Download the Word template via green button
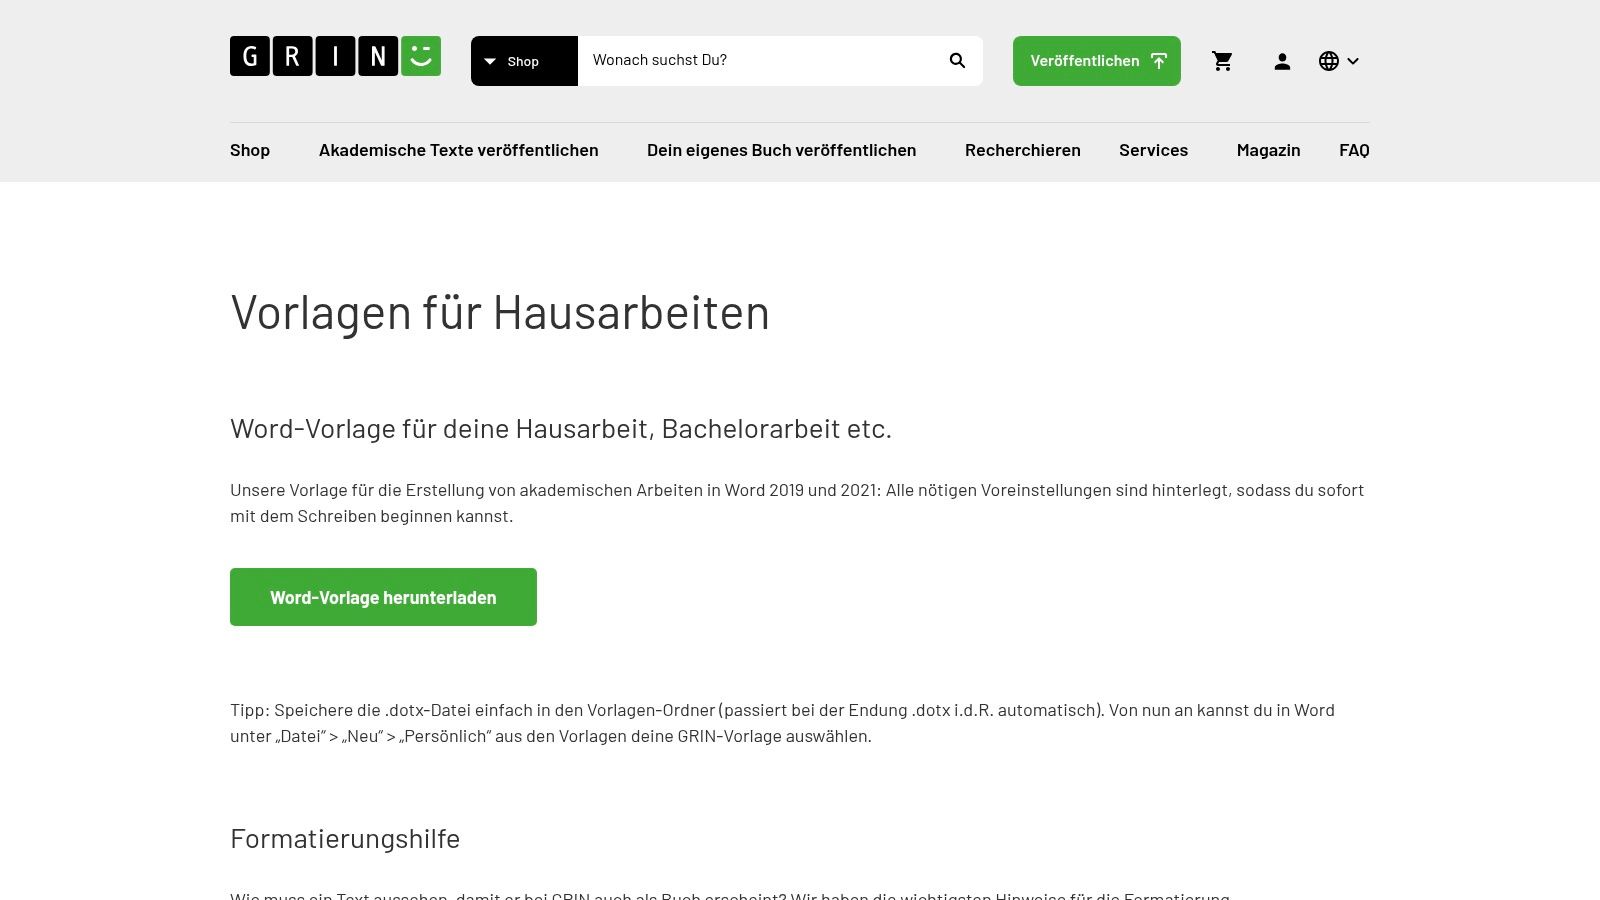1600x900 pixels. (383, 597)
